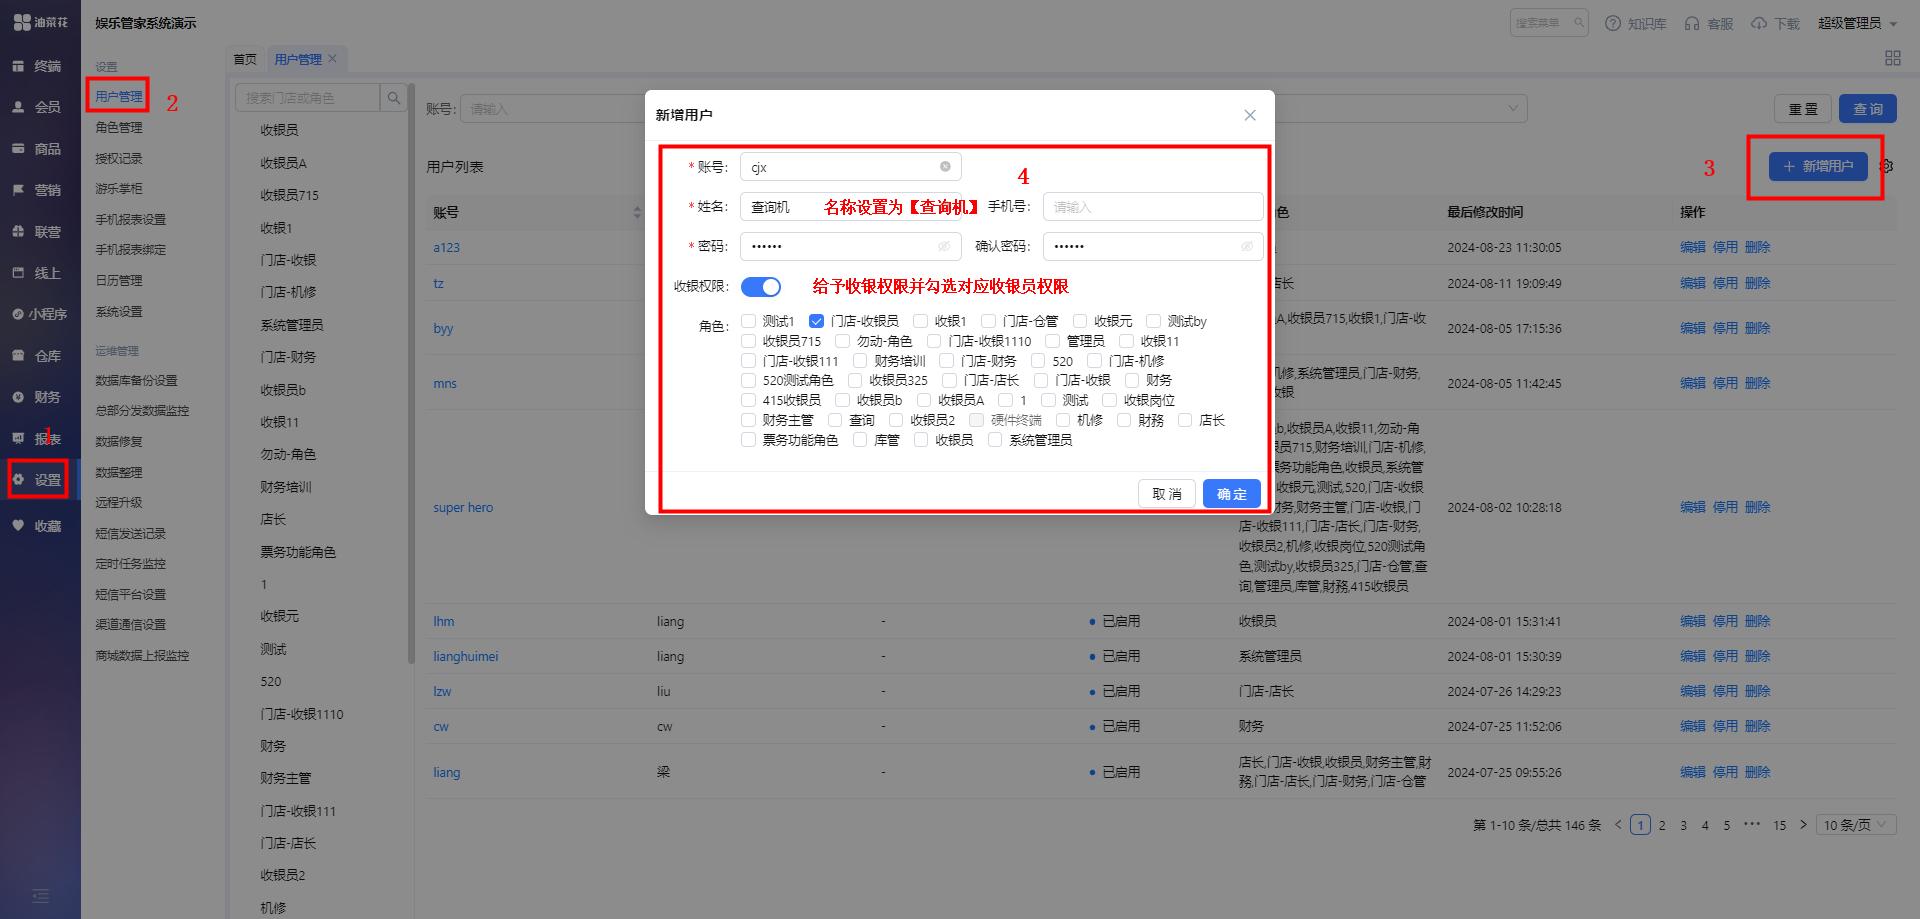Screen dimensions: 1920x919
Task: Click the 新增用户 button
Action: tap(1818, 166)
